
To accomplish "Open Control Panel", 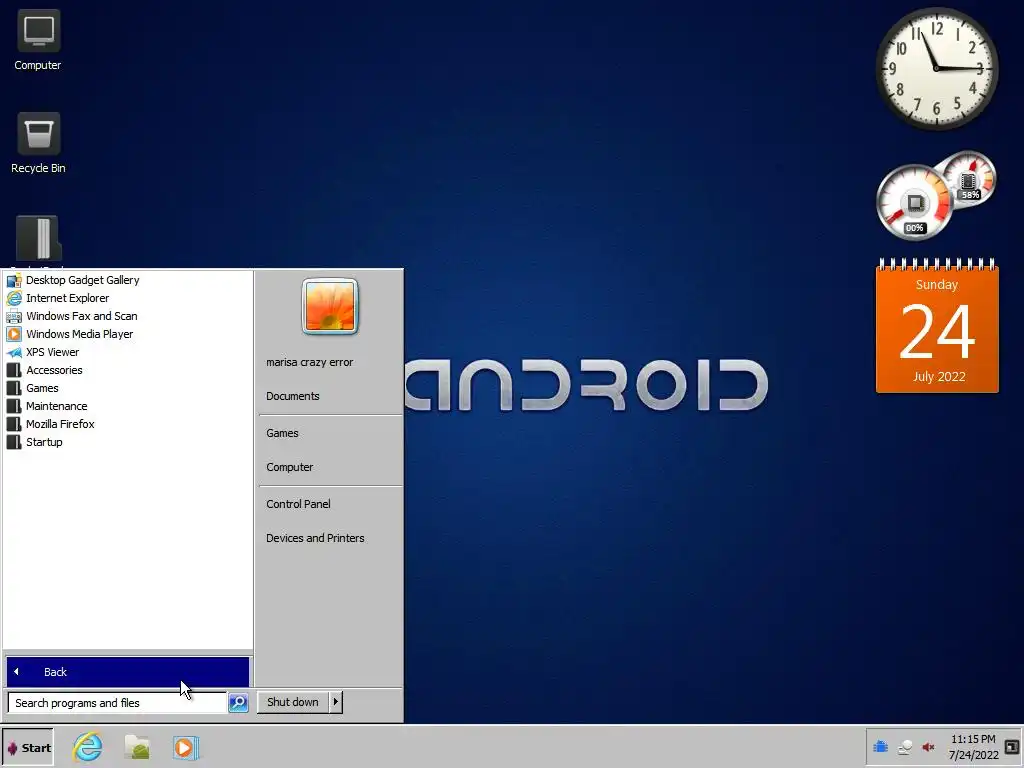I will (298, 504).
